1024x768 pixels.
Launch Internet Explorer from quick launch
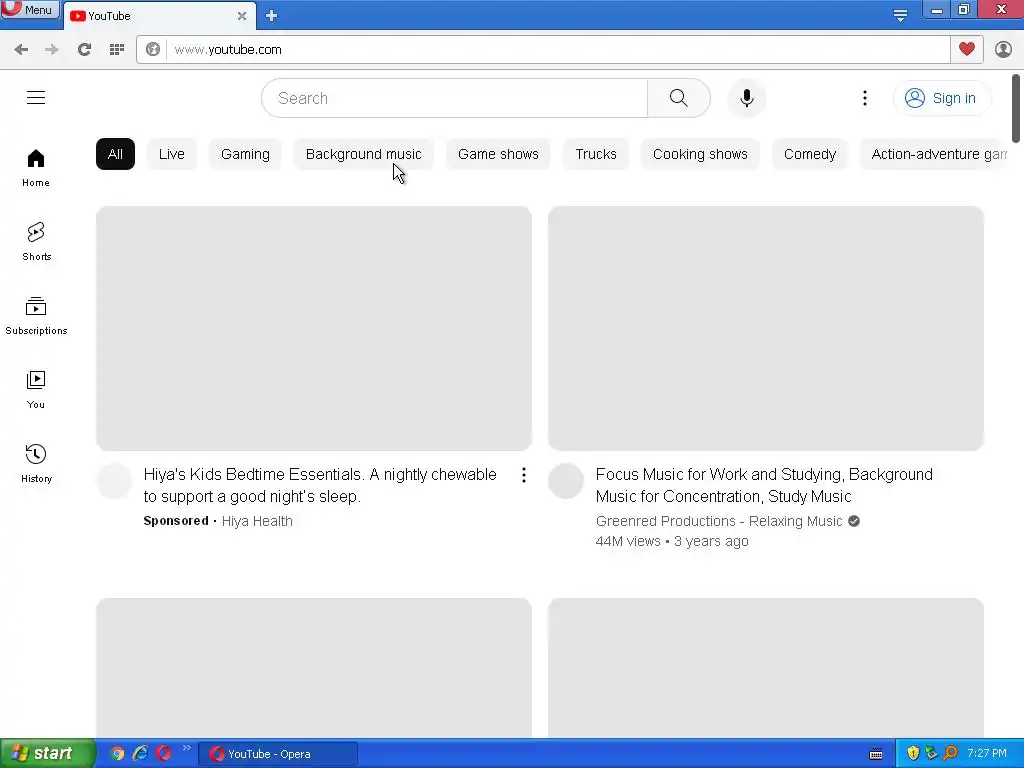pos(140,754)
